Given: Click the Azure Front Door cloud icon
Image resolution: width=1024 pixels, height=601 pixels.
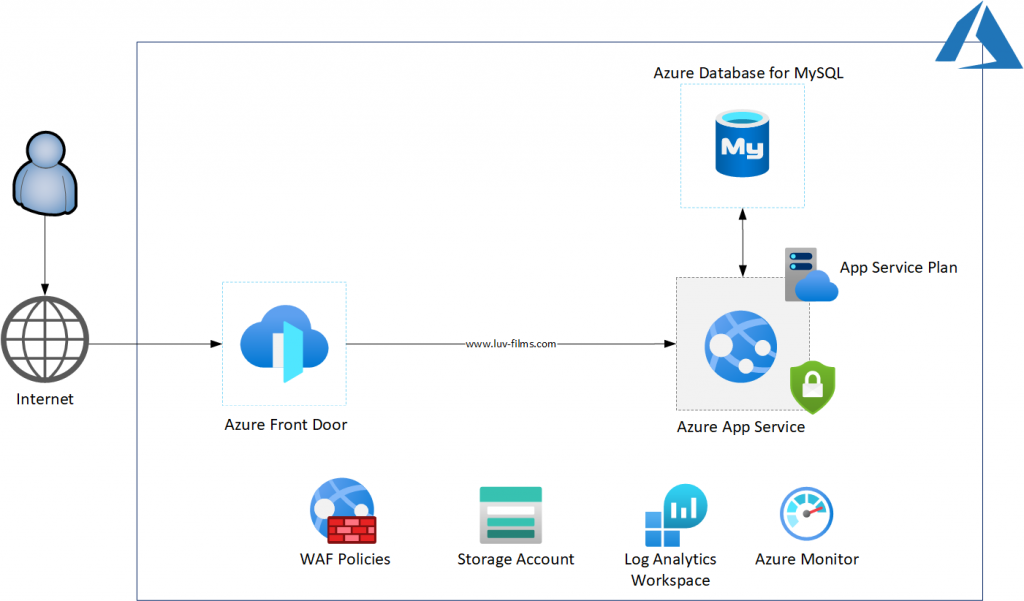Looking at the screenshot, I should click(x=284, y=344).
